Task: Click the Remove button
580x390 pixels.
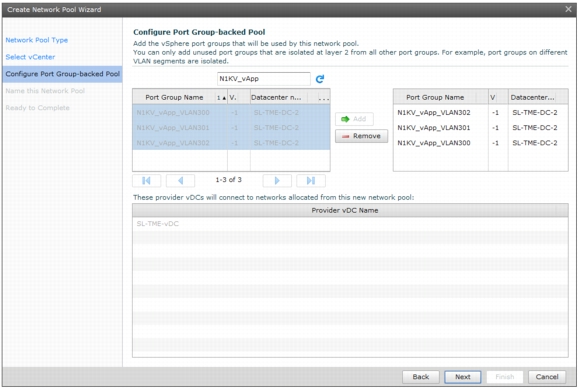Action: (x=361, y=136)
